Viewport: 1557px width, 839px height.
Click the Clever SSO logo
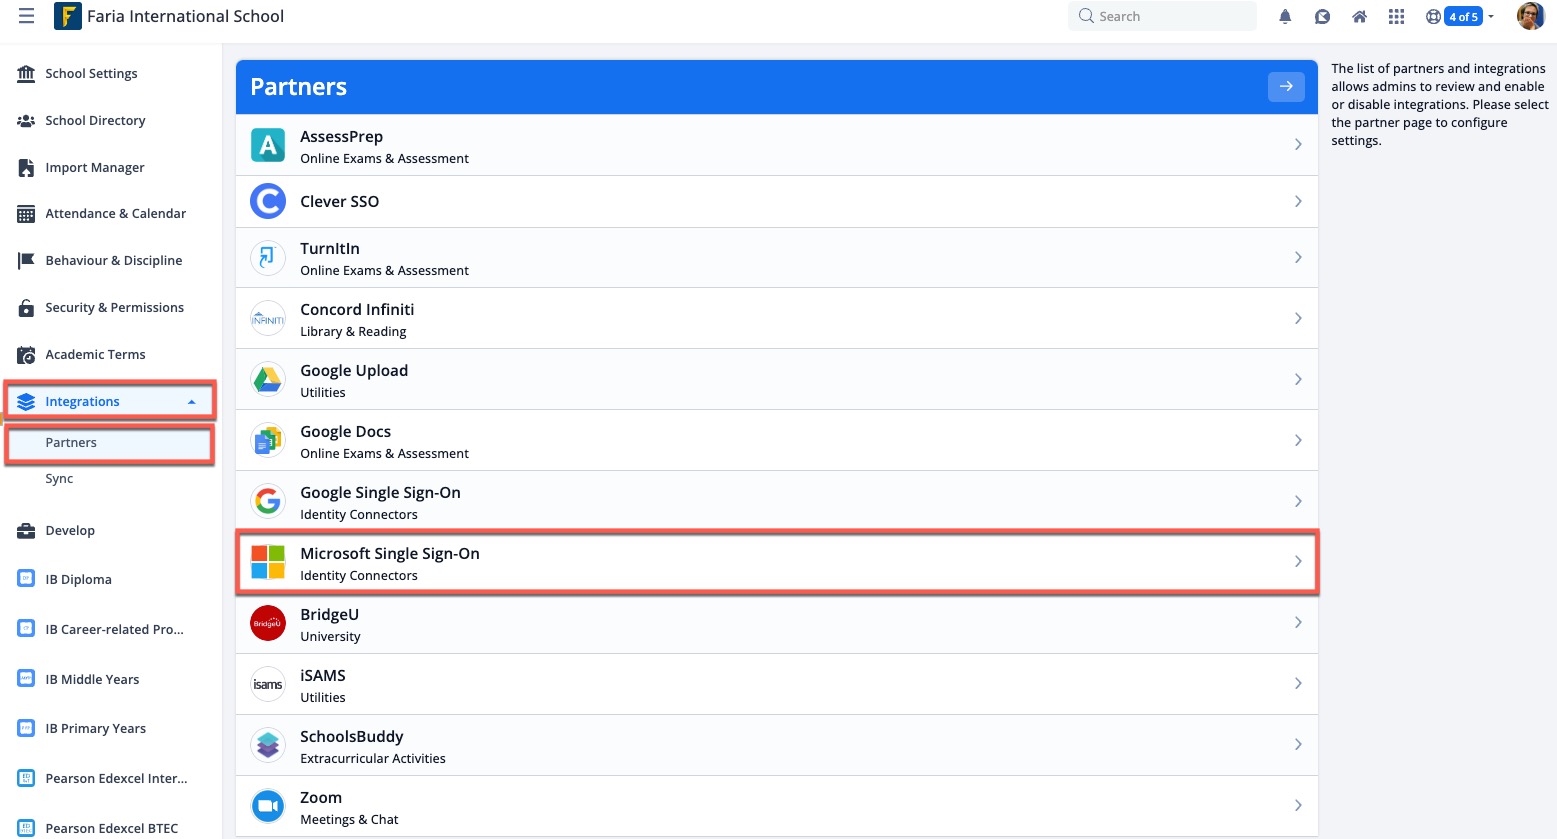pos(267,201)
